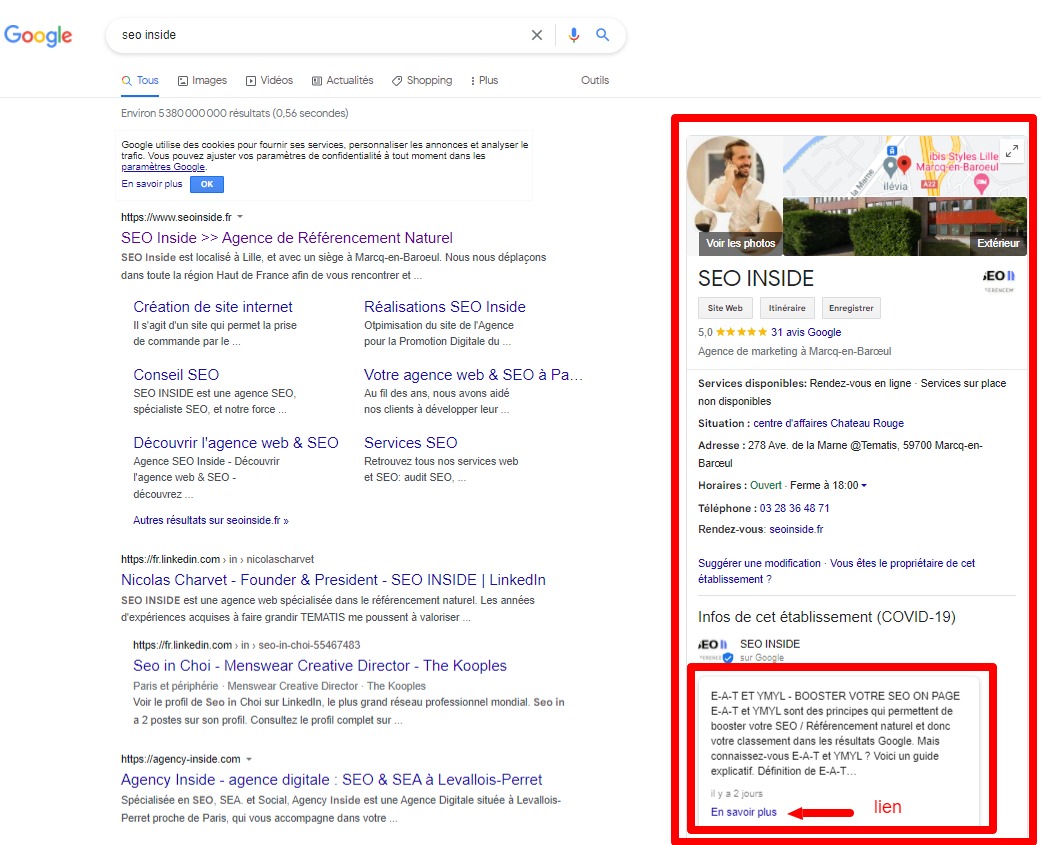Click En savoir plus under the post
The height and width of the screenshot is (845, 1041).
point(744,812)
